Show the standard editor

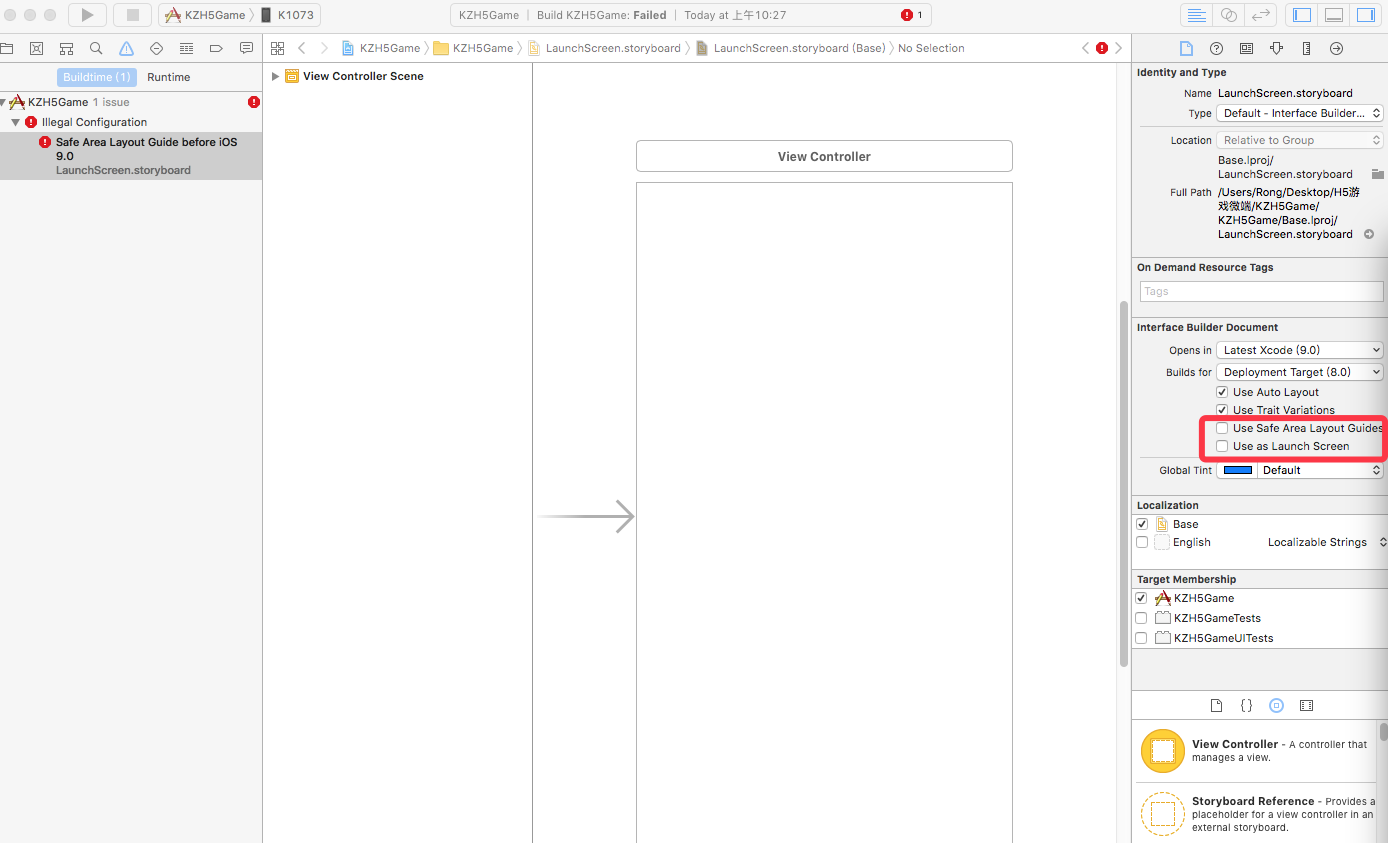pos(1195,15)
